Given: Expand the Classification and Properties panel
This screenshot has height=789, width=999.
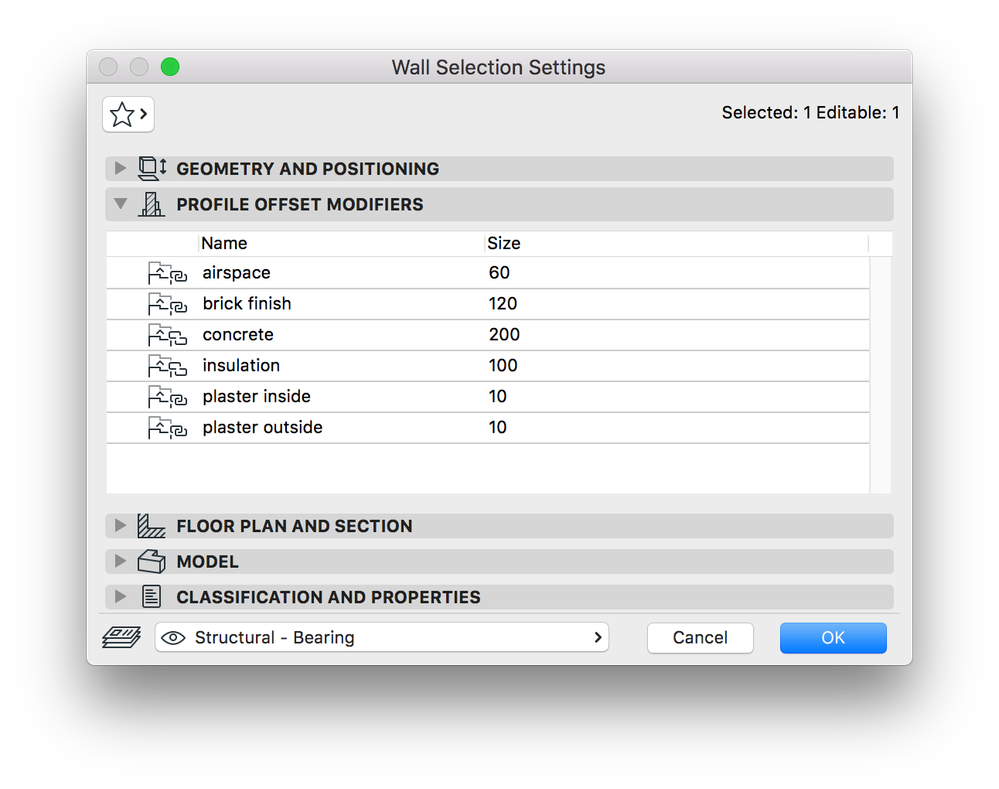Looking at the screenshot, I should 121,597.
